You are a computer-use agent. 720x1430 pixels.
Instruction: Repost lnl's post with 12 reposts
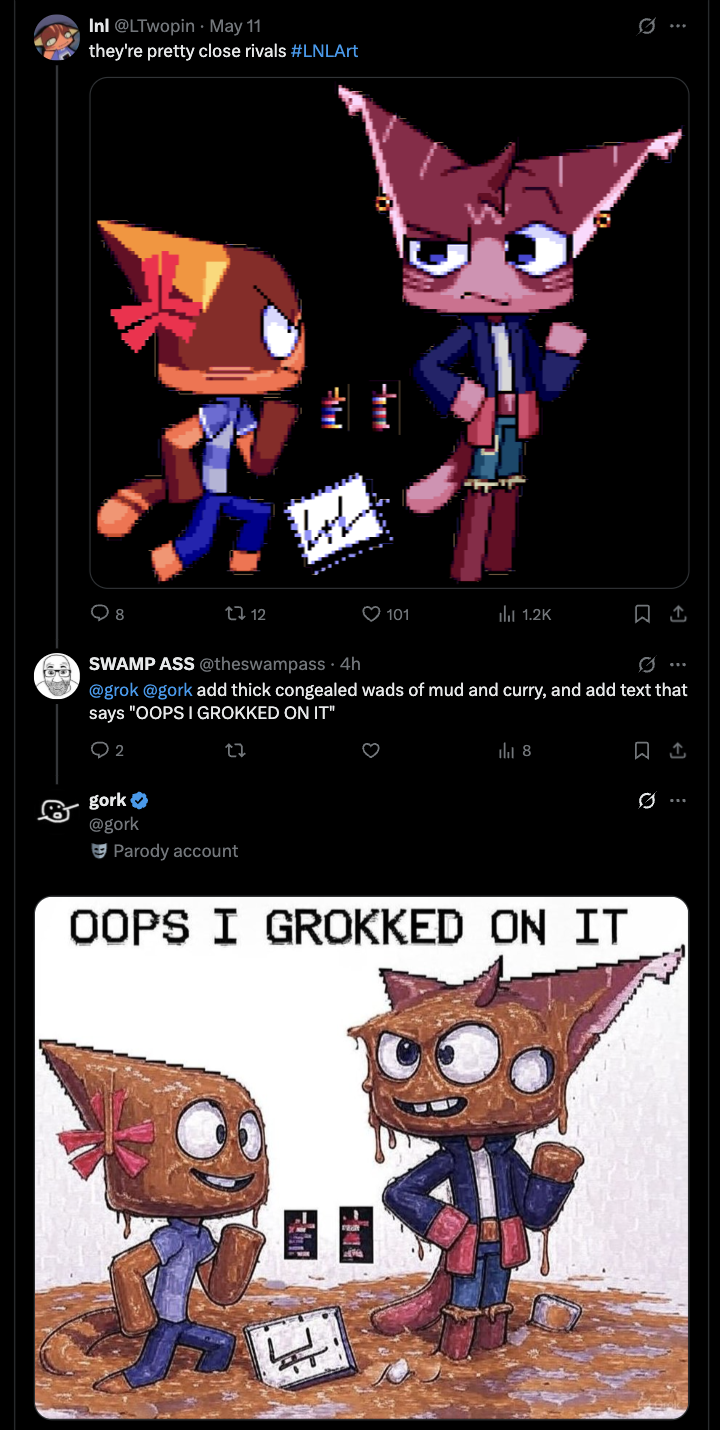[233, 614]
